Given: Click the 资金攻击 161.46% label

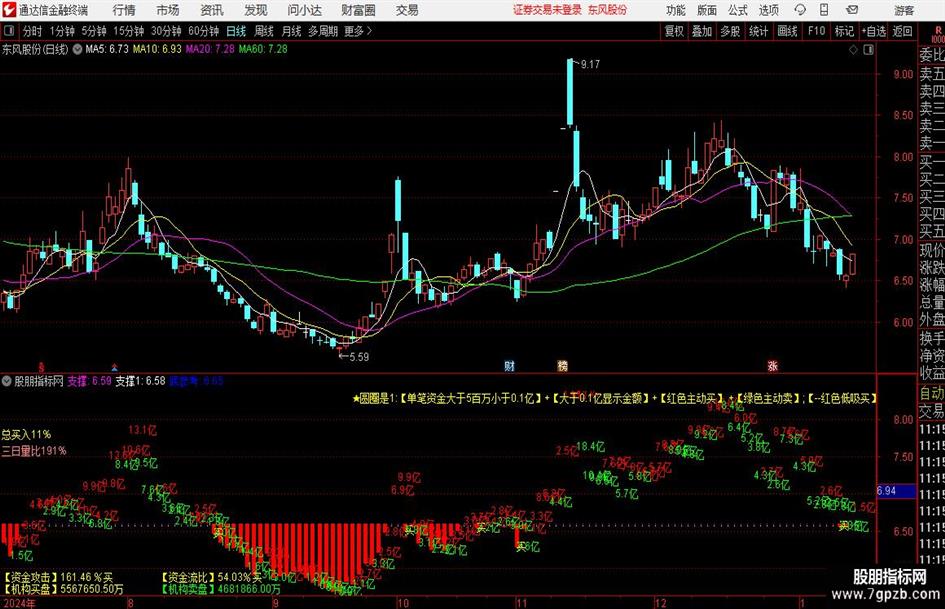Looking at the screenshot, I should pos(58,577).
